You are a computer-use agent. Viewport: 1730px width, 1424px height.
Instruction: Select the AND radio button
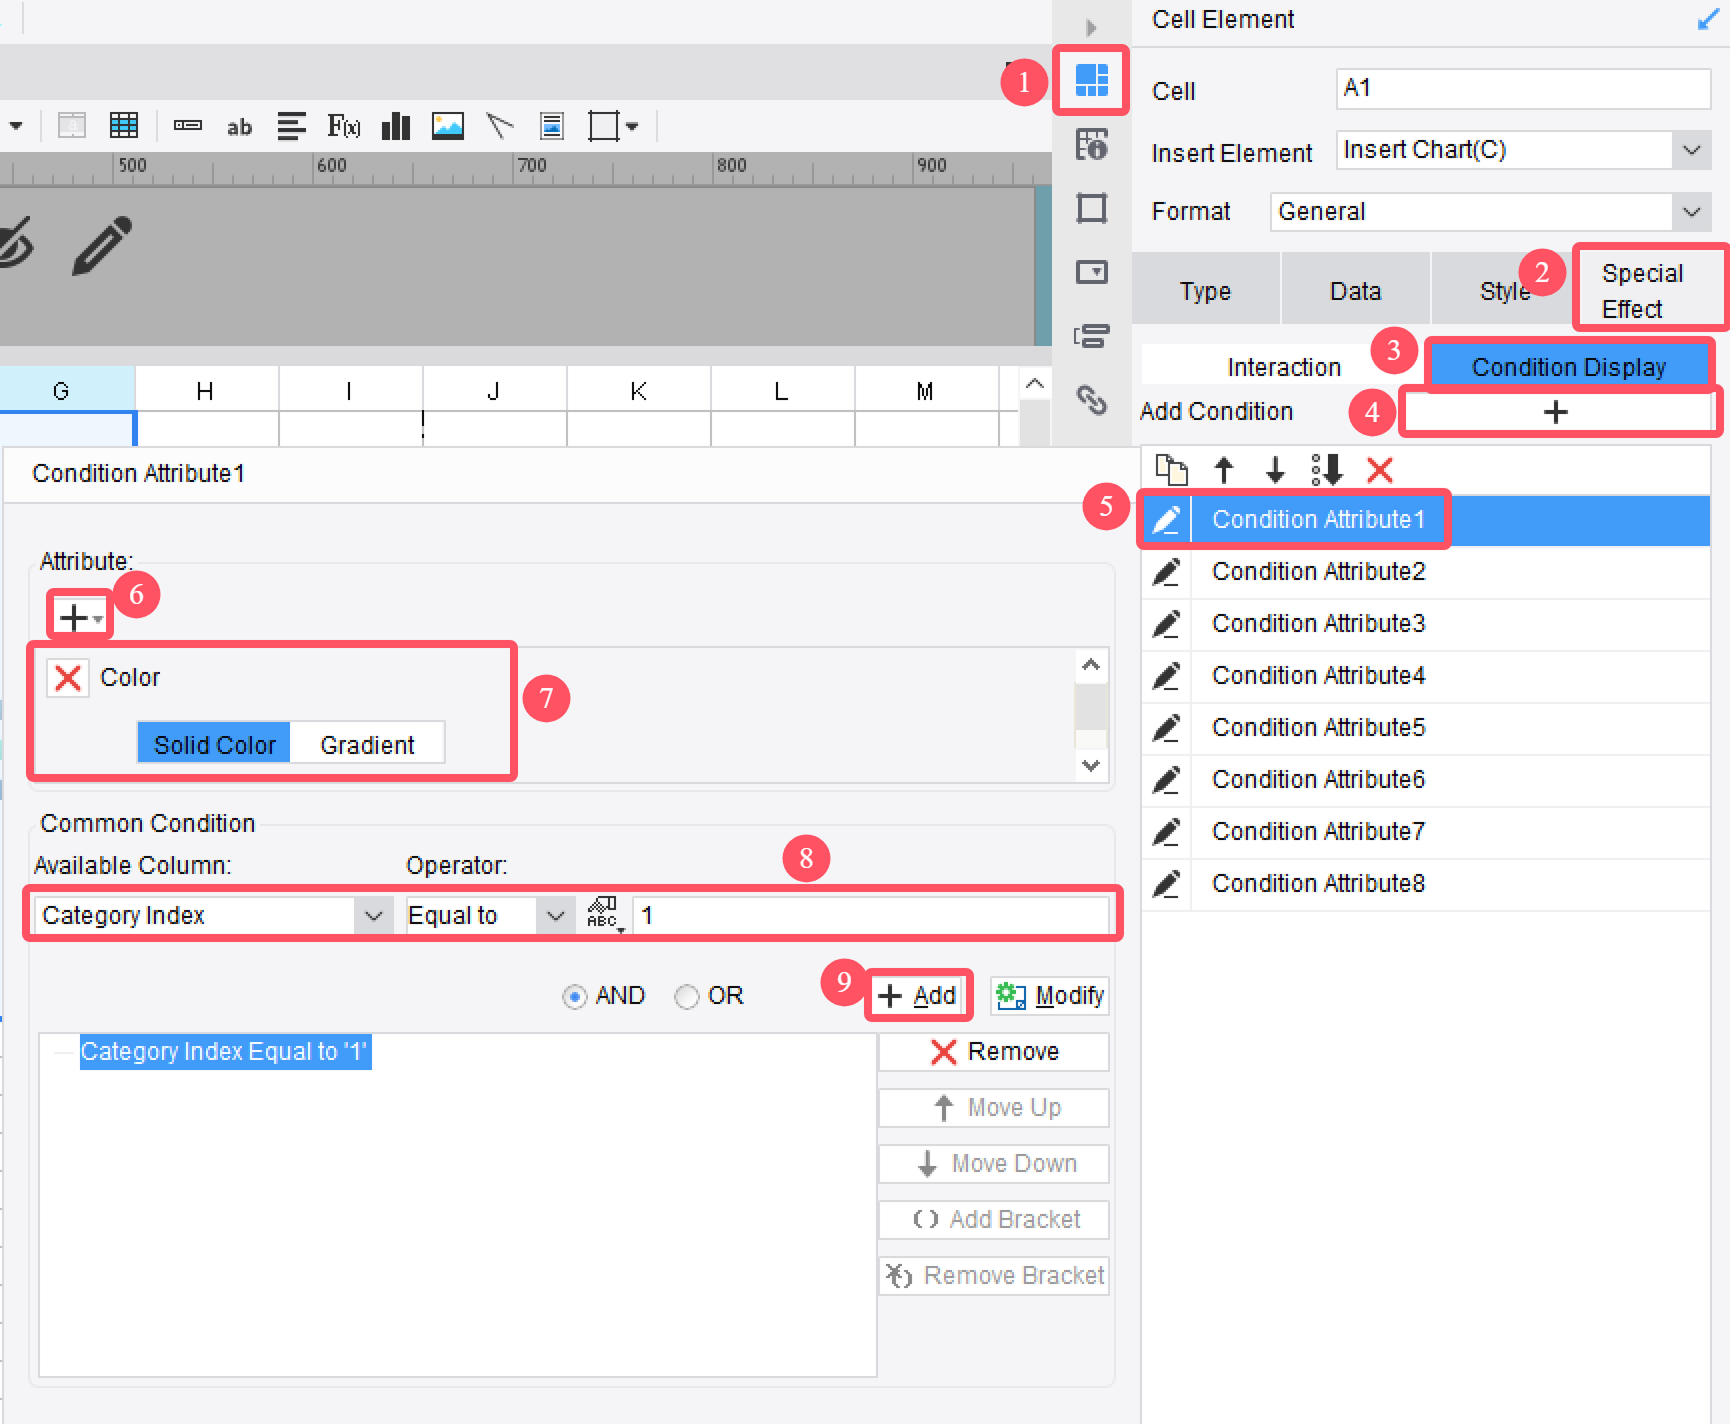574,996
